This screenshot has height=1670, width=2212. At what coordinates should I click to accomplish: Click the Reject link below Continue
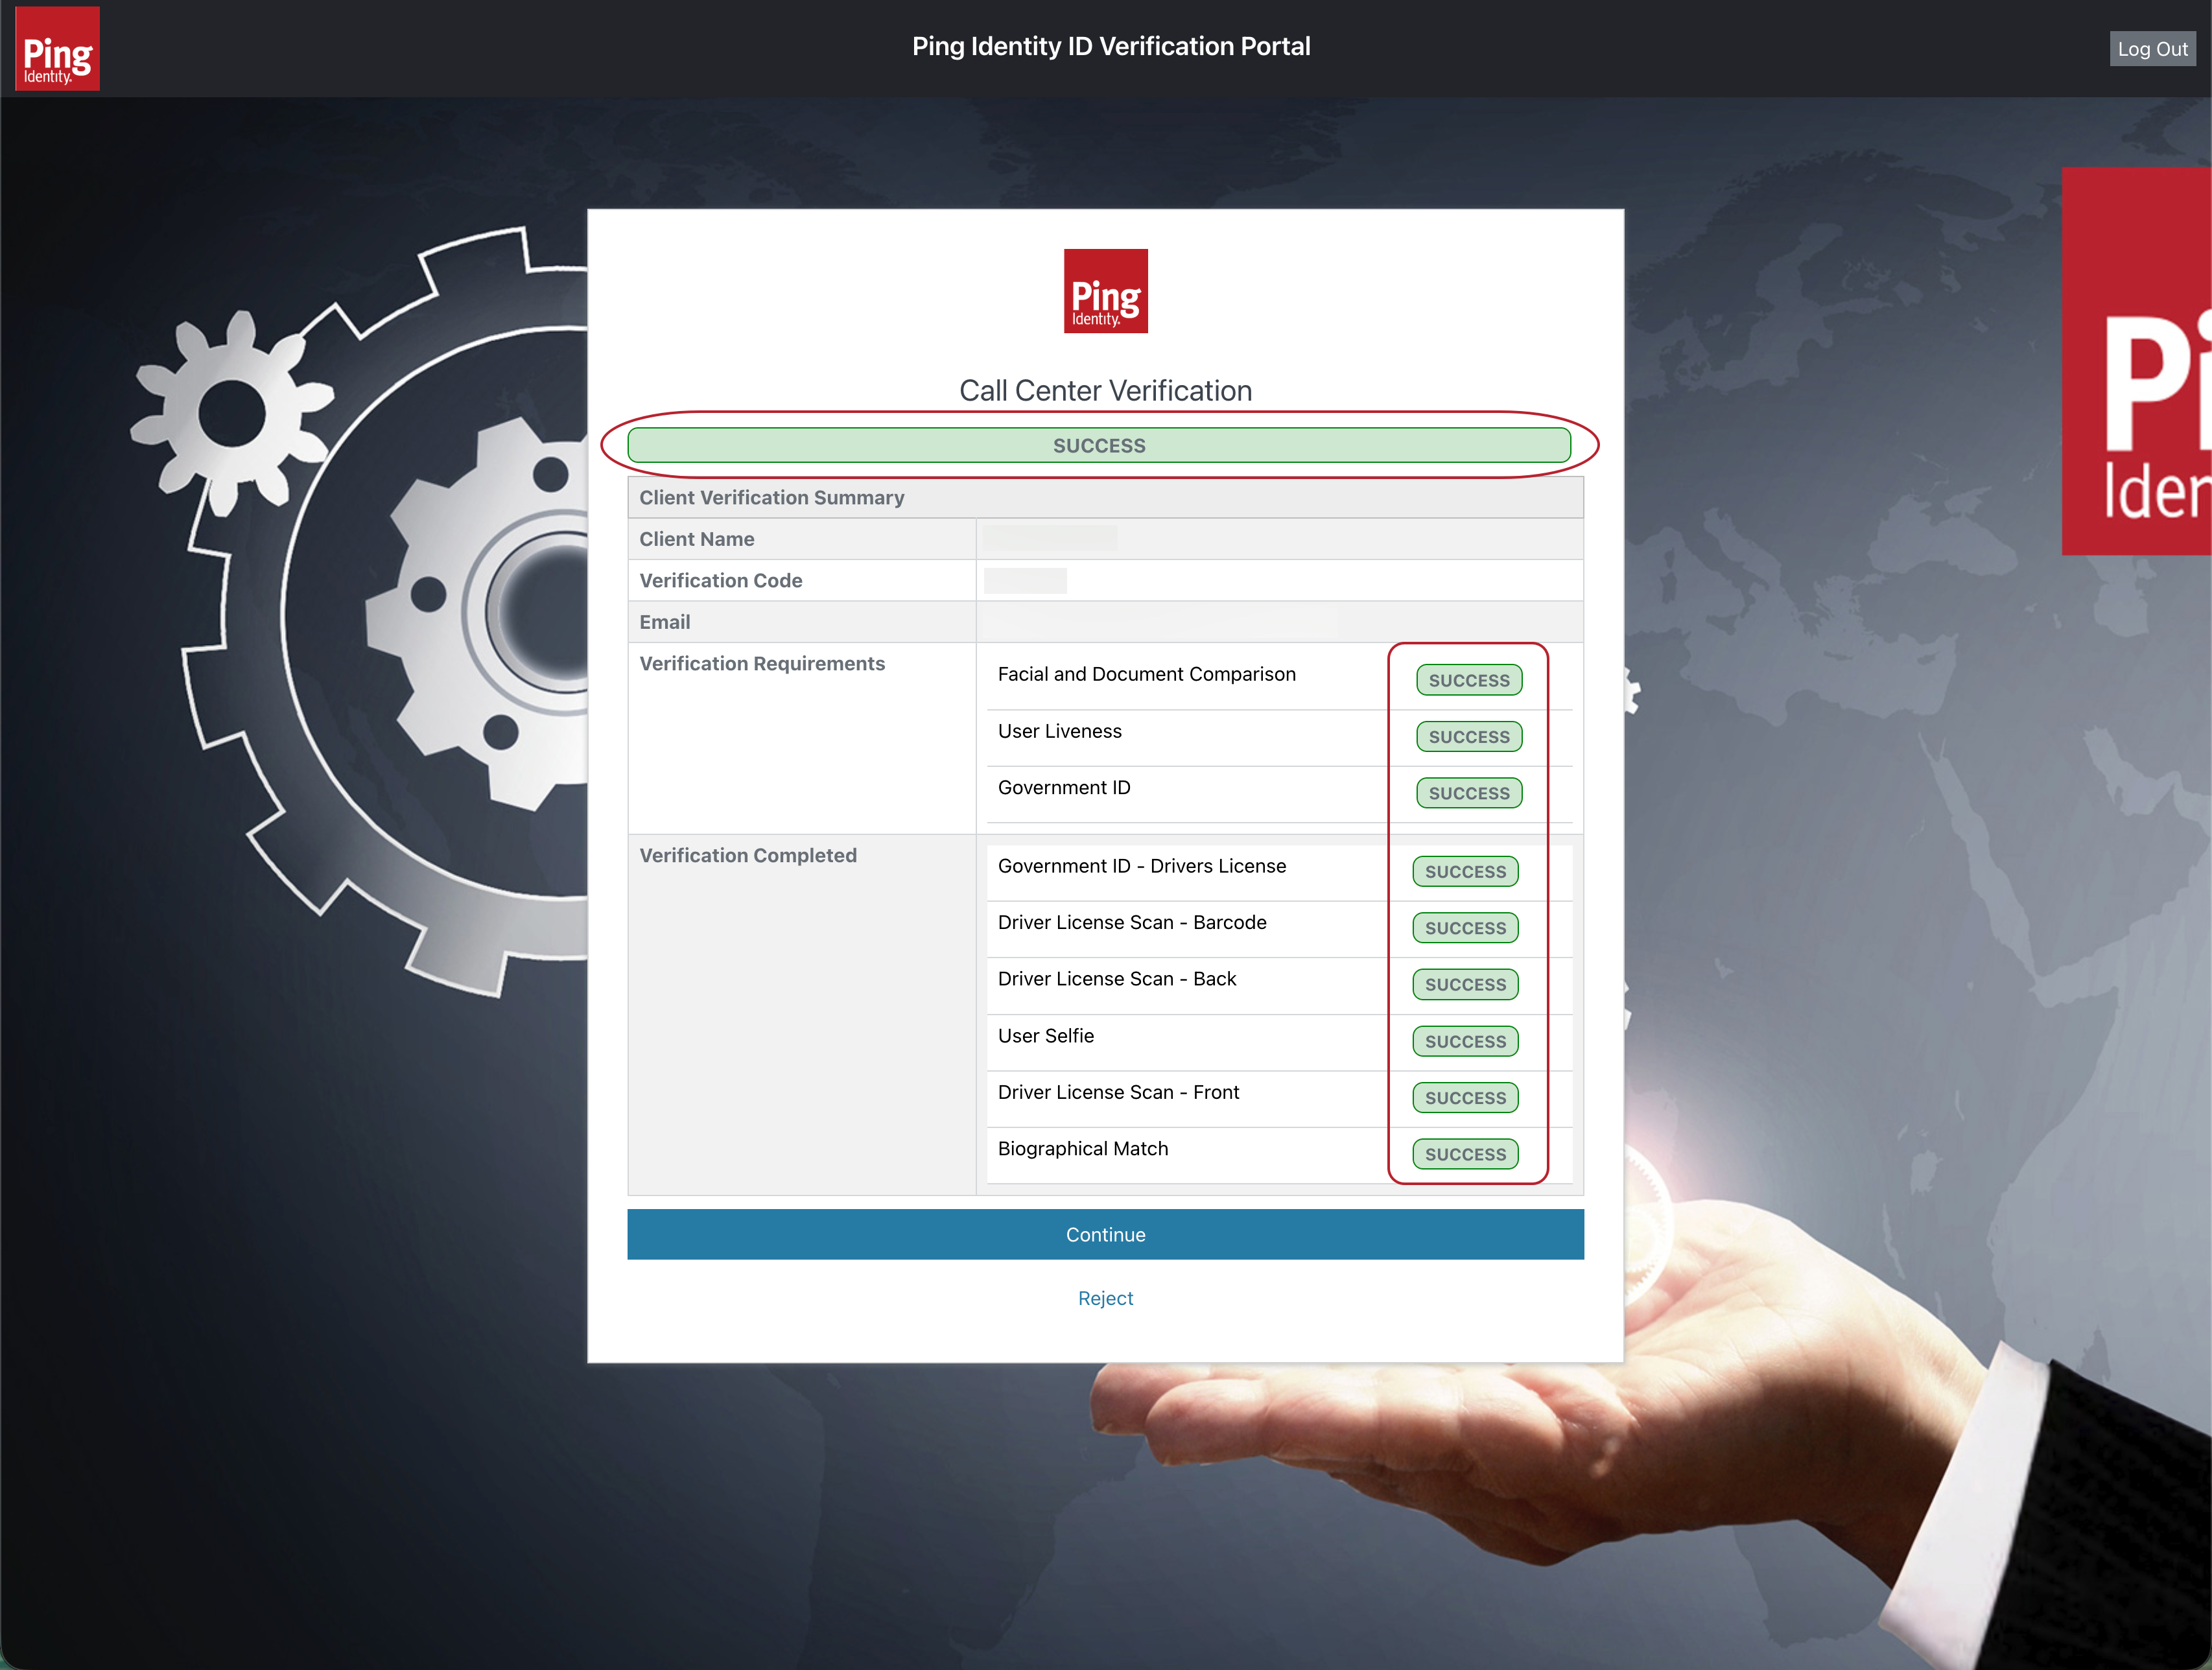(x=1105, y=1298)
